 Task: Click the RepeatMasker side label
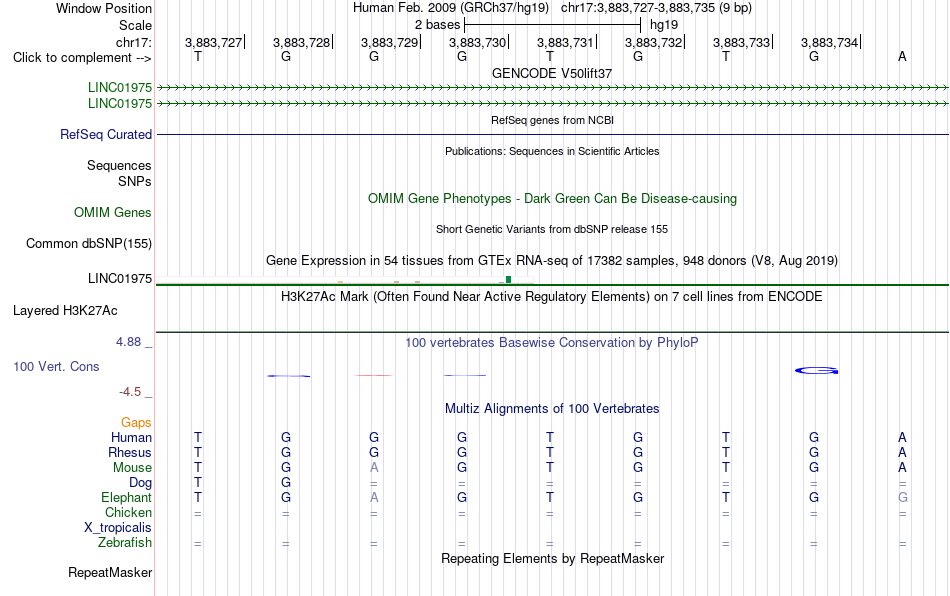tap(110, 572)
